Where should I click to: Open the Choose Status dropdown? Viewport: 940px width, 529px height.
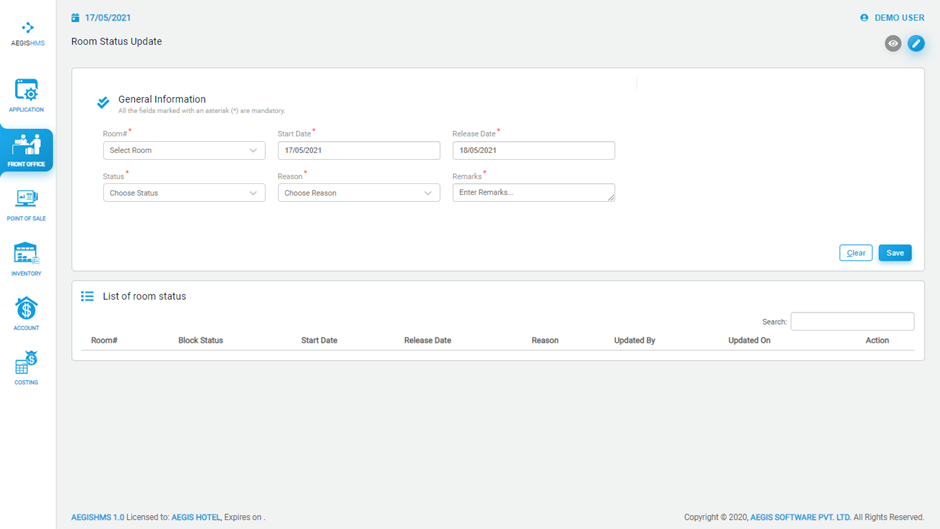pos(184,193)
